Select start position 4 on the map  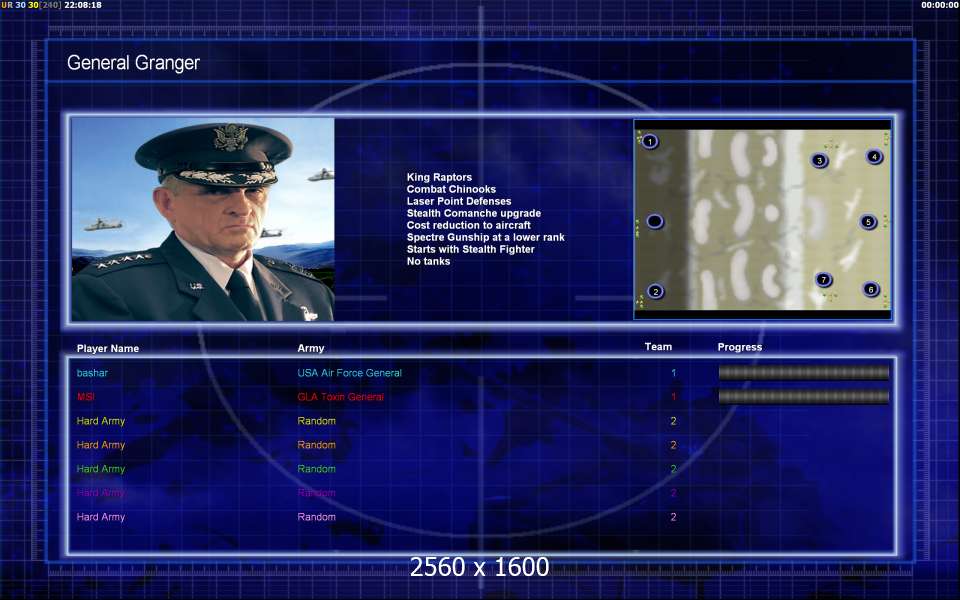[x=874, y=157]
